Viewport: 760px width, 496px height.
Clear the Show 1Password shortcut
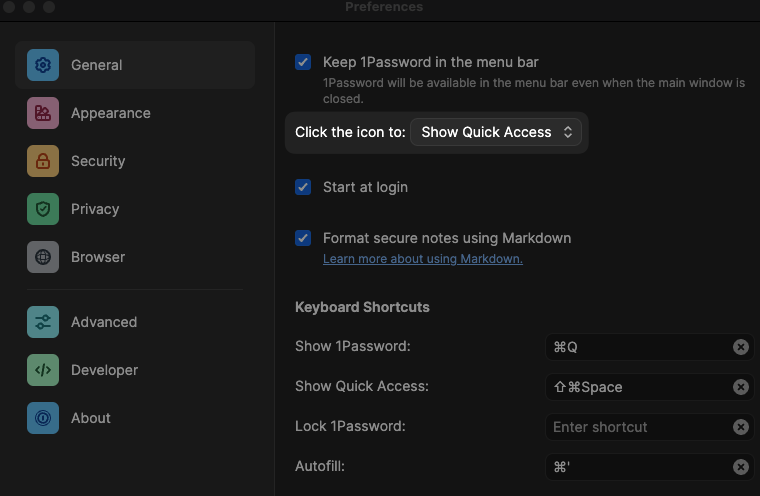tap(740, 347)
